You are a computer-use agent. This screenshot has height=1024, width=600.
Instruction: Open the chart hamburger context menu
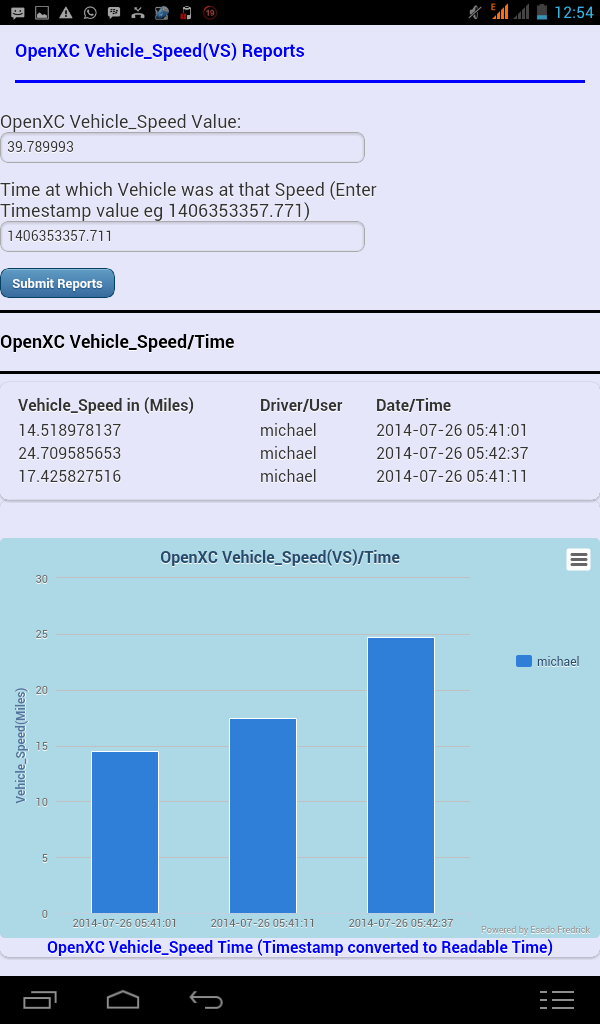[578, 559]
